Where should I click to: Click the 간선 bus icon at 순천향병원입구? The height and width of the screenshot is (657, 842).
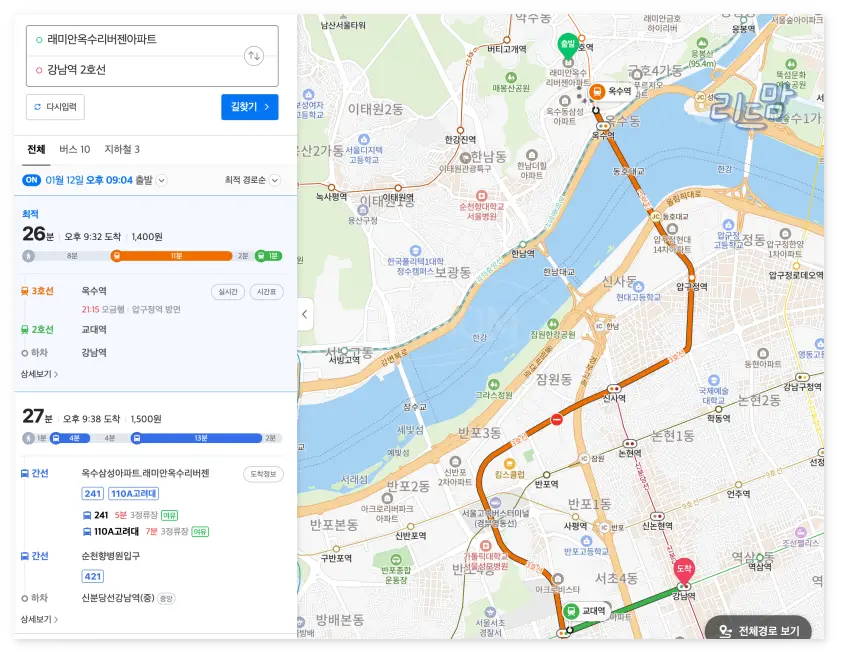[x=25, y=556]
